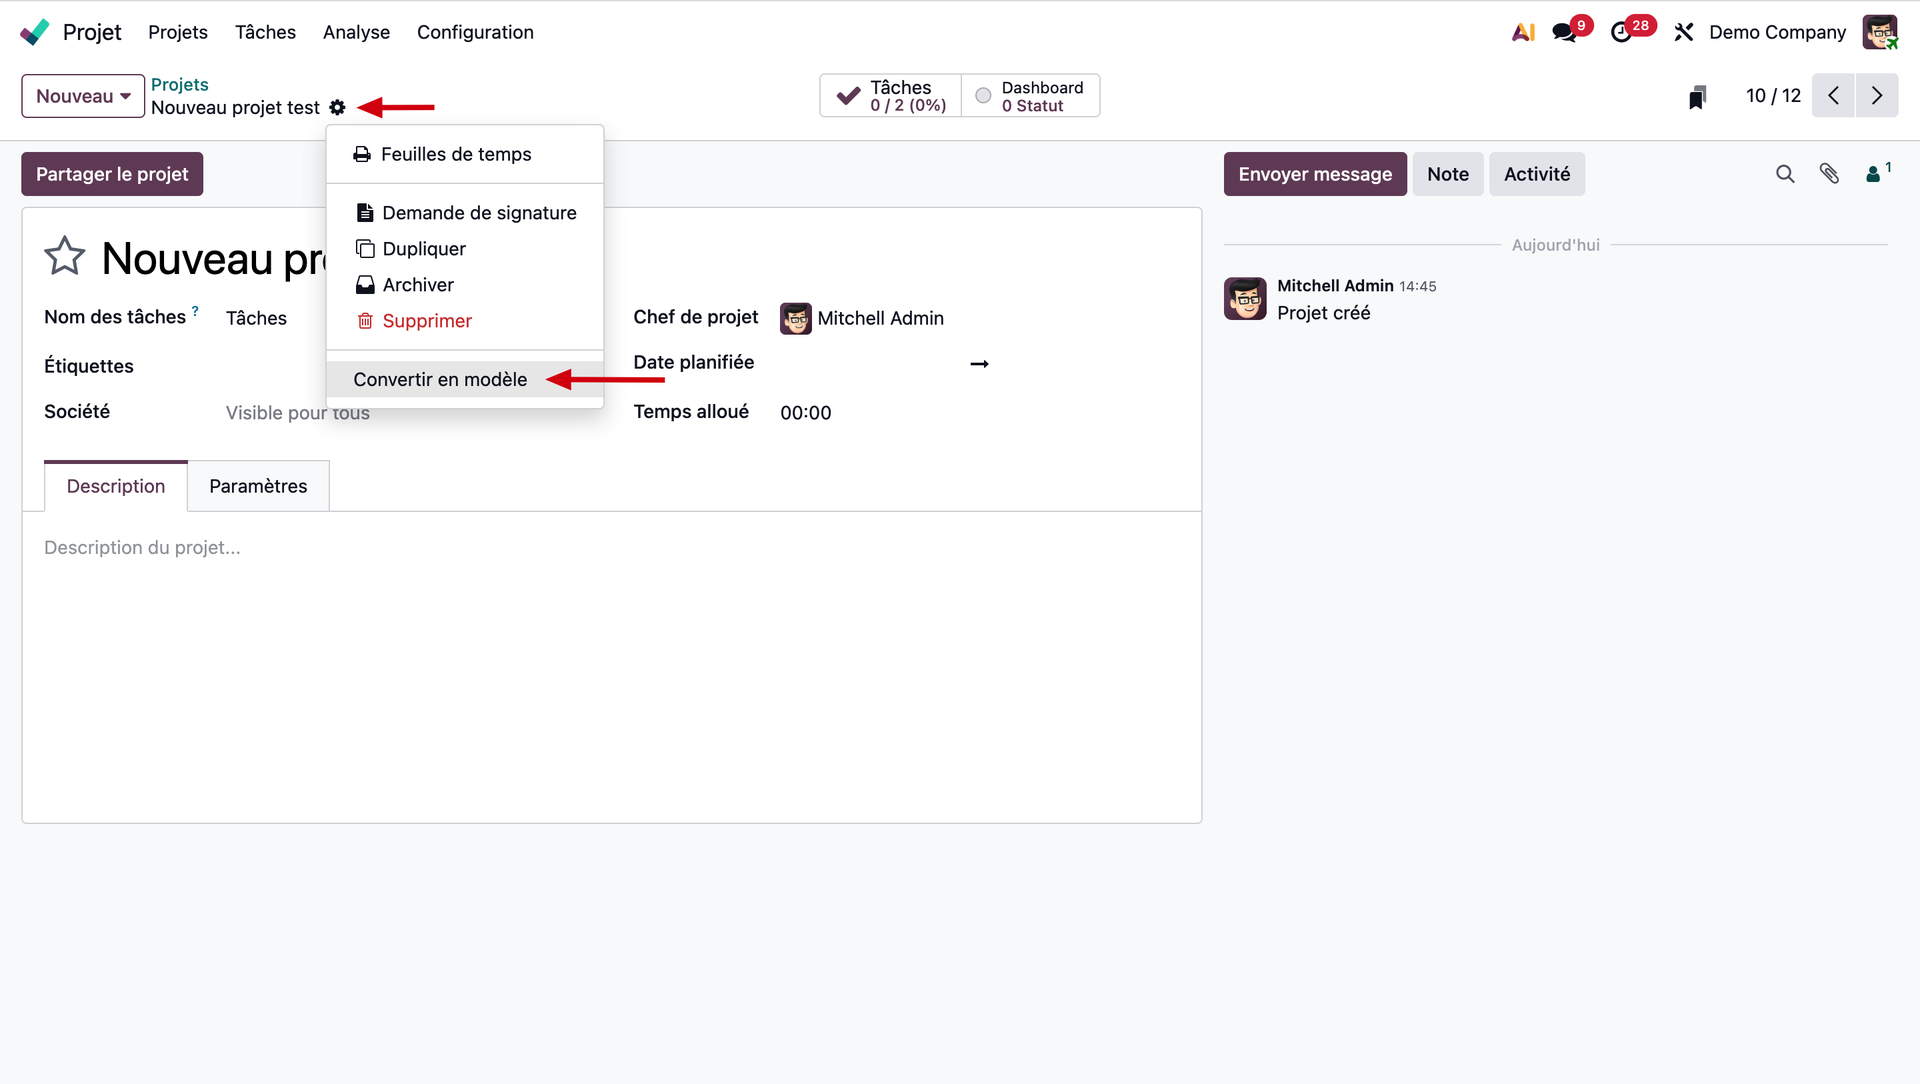Click the gear icon beside the project name
This screenshot has width=1920, height=1084.
337,107
